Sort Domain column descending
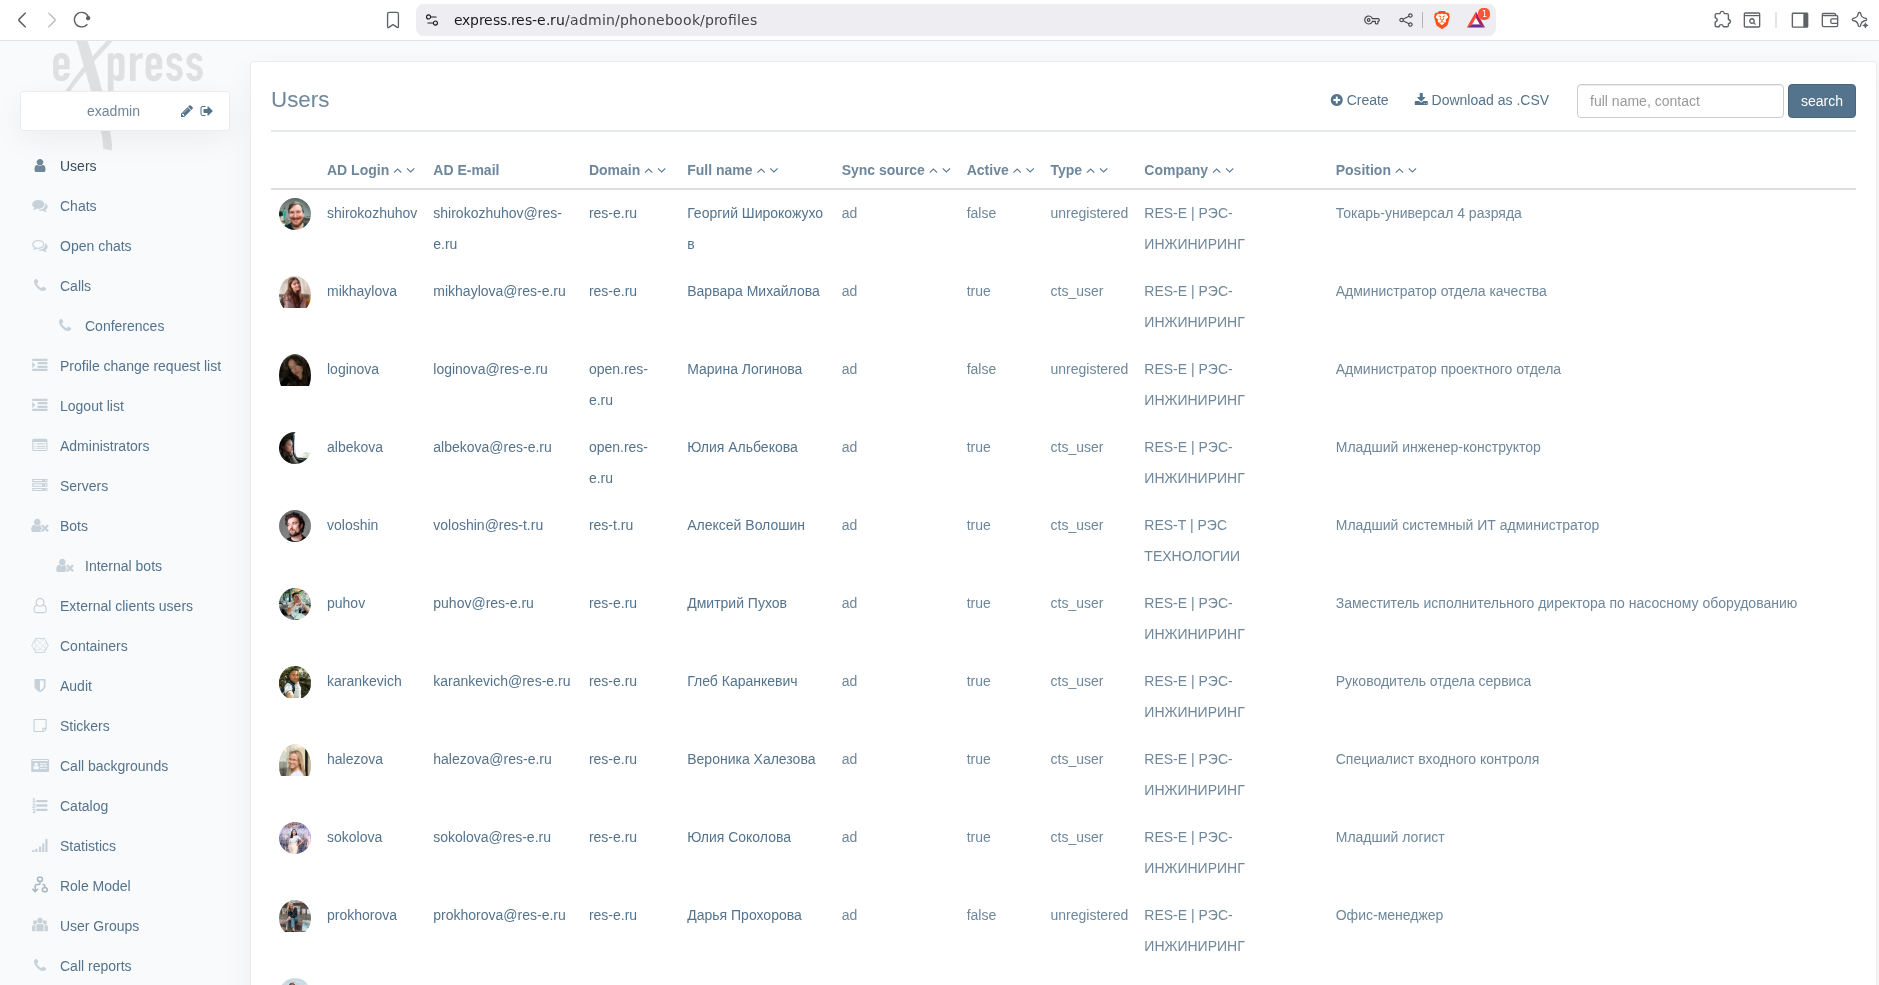Image resolution: width=1879 pixels, height=985 pixels. (662, 171)
